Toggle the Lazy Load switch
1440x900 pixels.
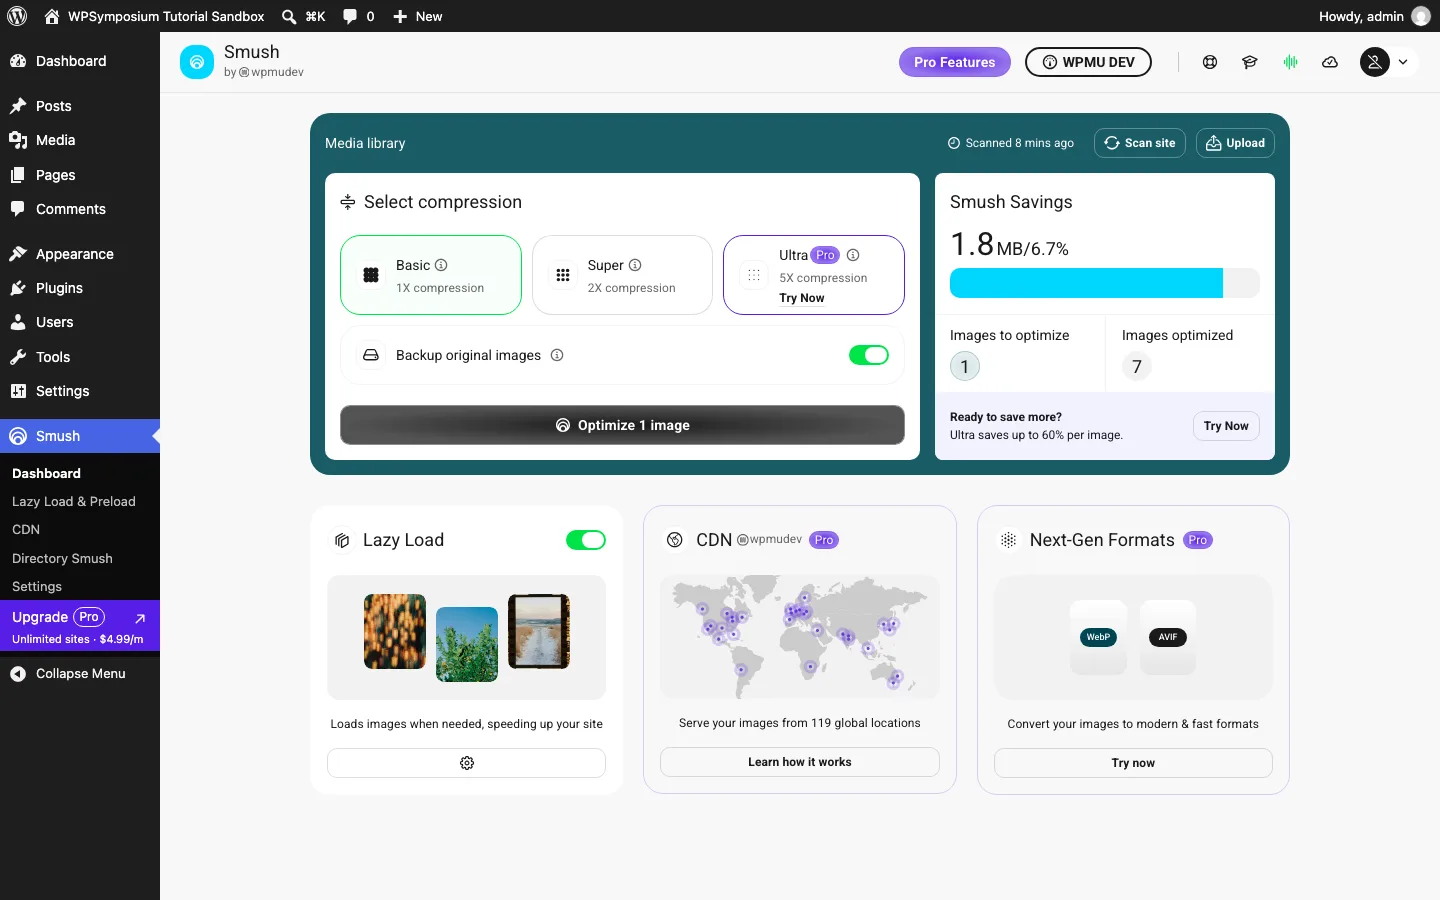pos(586,540)
